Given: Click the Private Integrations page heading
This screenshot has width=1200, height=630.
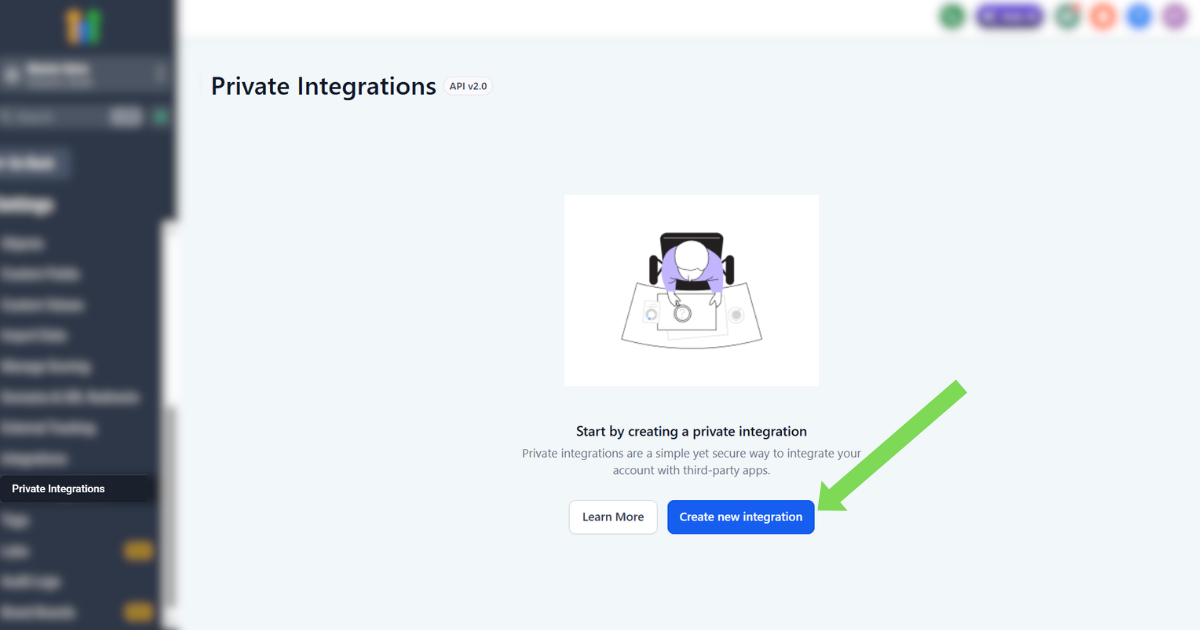Looking at the screenshot, I should (324, 86).
